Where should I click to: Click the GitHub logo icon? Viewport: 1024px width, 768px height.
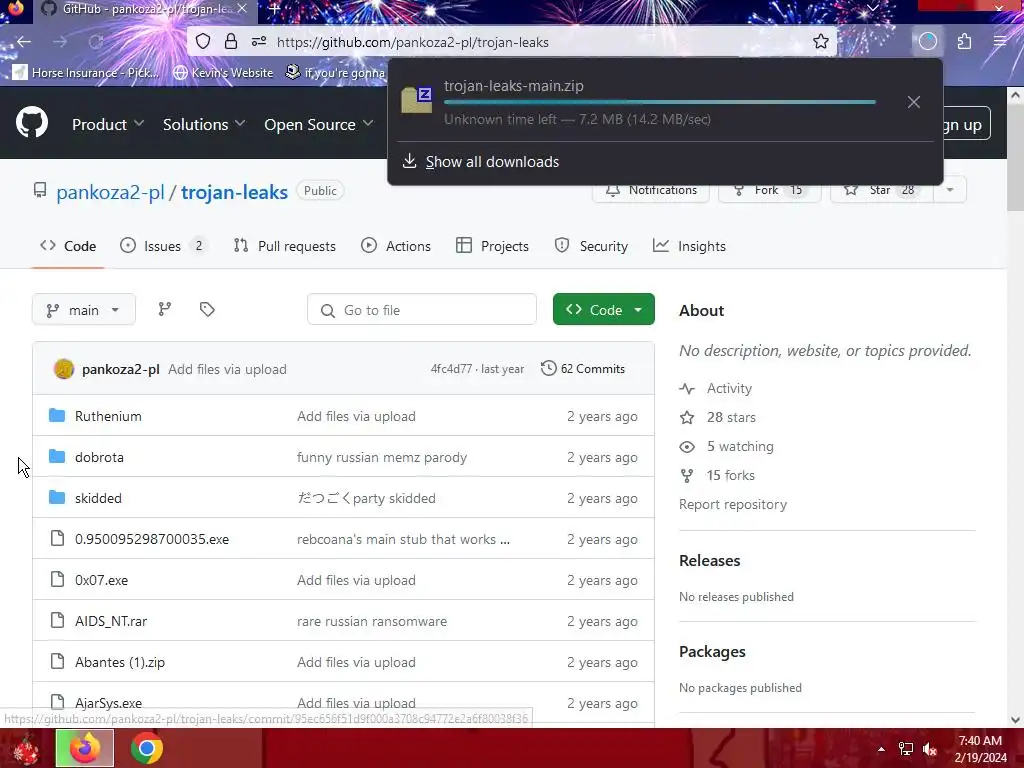(x=31, y=123)
